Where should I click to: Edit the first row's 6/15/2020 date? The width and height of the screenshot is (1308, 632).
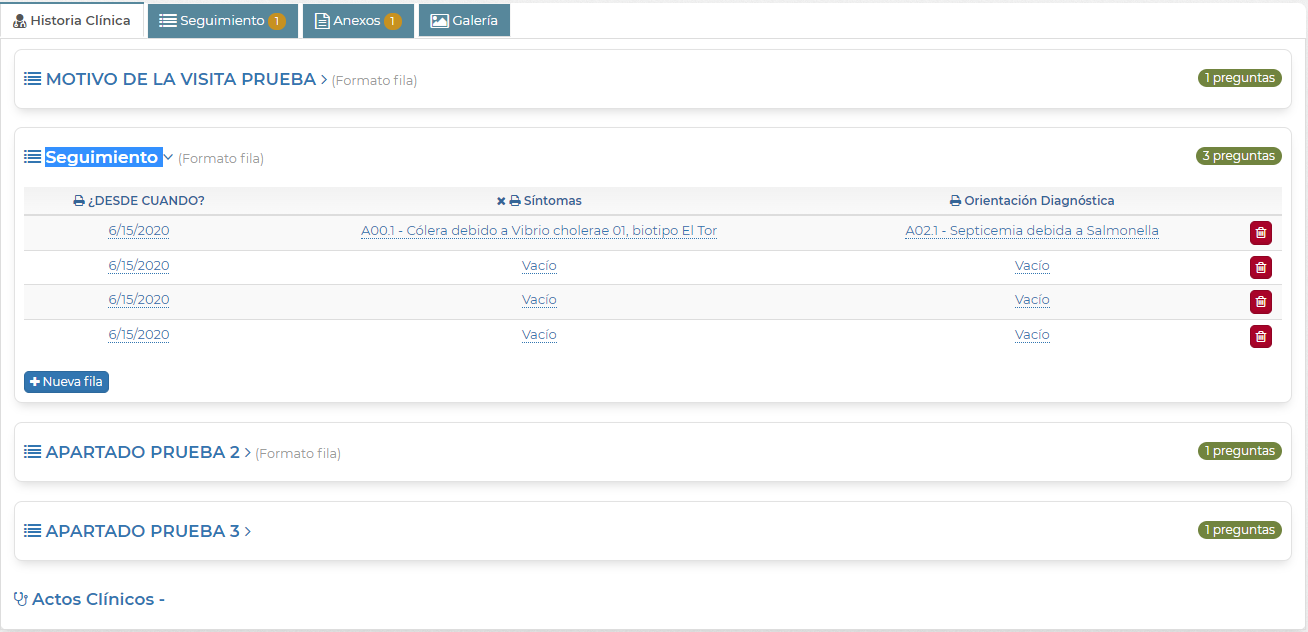pyautogui.click(x=139, y=231)
